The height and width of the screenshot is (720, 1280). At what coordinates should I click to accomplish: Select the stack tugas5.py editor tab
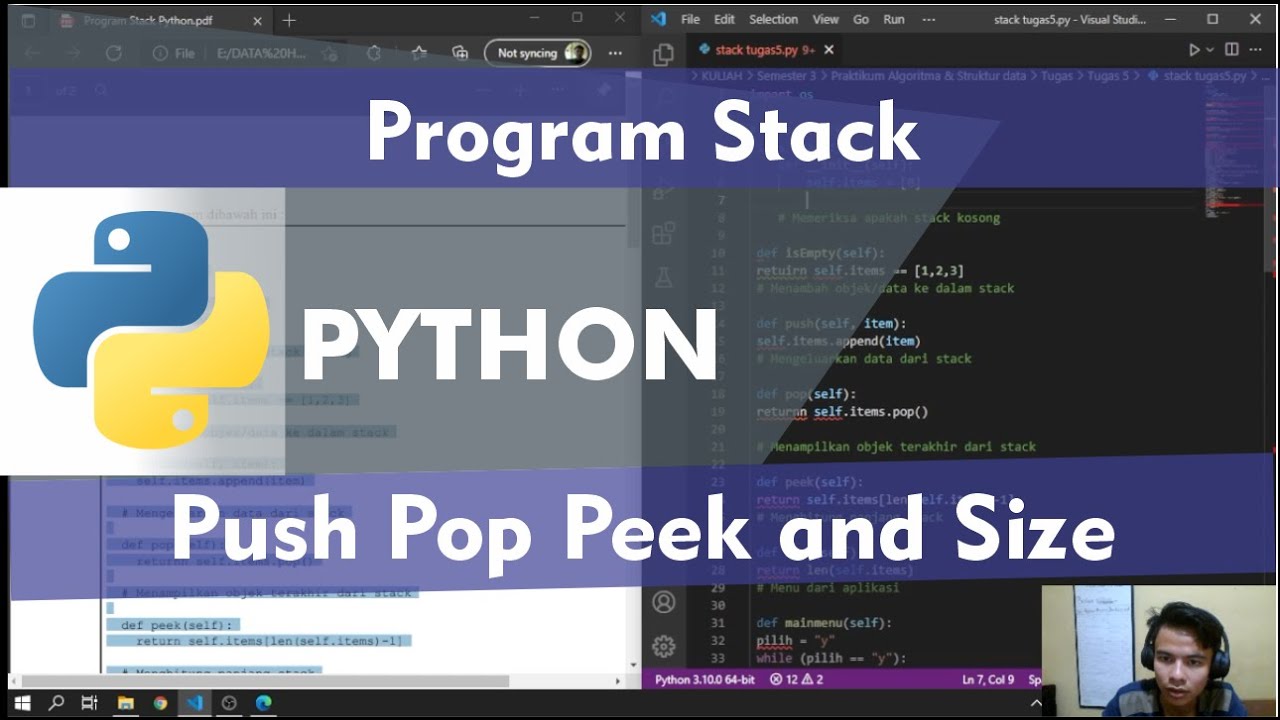click(x=766, y=49)
